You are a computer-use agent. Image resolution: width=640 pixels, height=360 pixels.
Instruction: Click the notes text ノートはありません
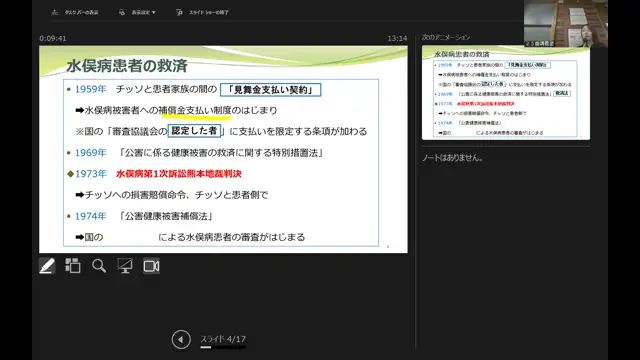[453, 158]
